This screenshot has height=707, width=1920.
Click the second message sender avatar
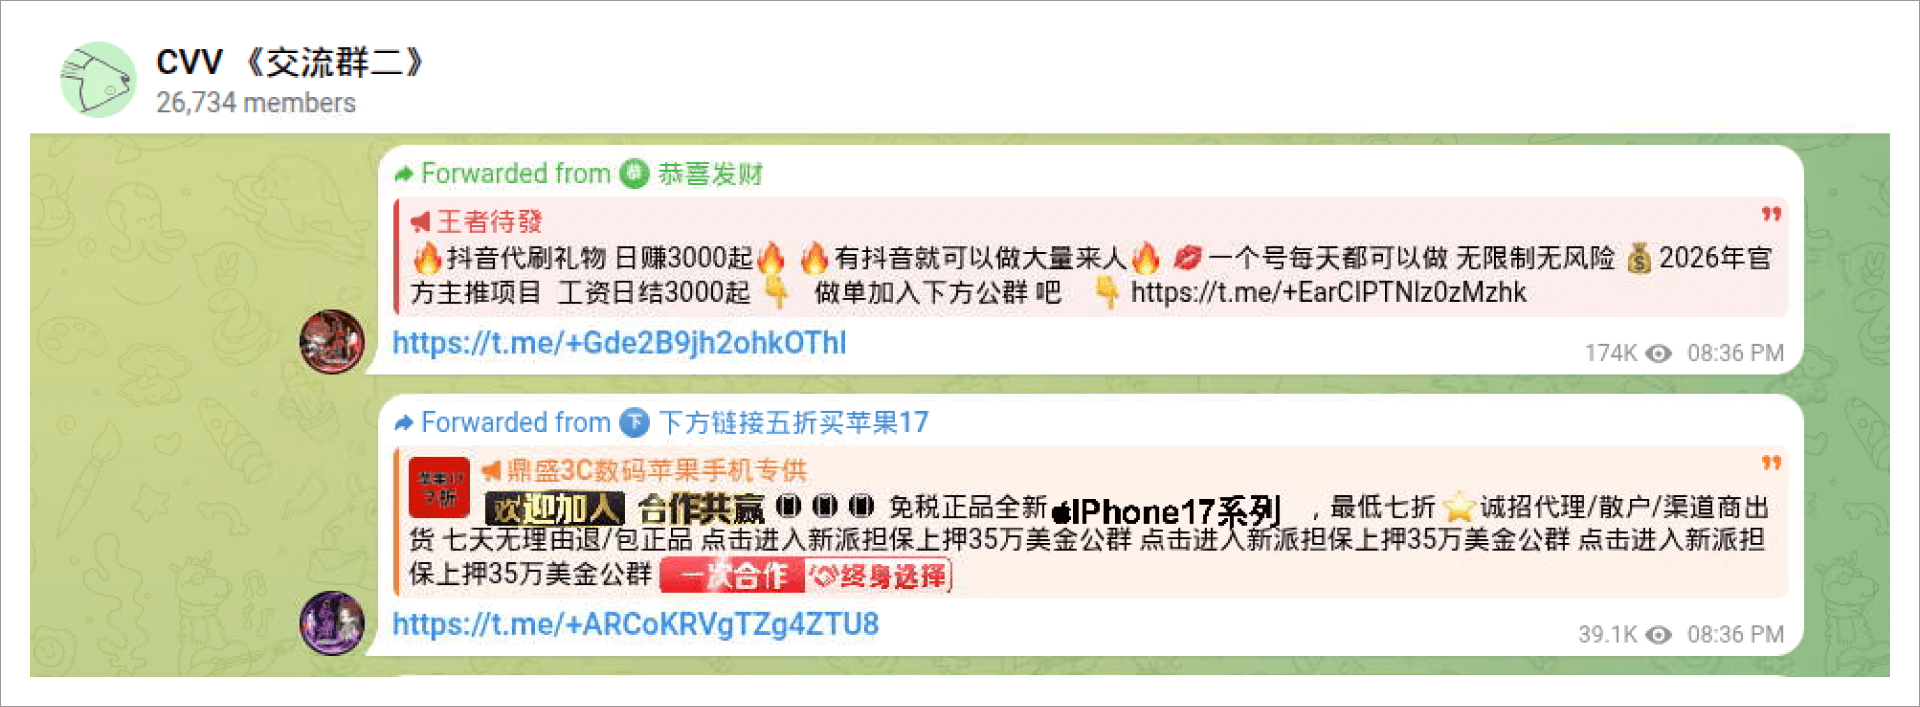coord(332,623)
